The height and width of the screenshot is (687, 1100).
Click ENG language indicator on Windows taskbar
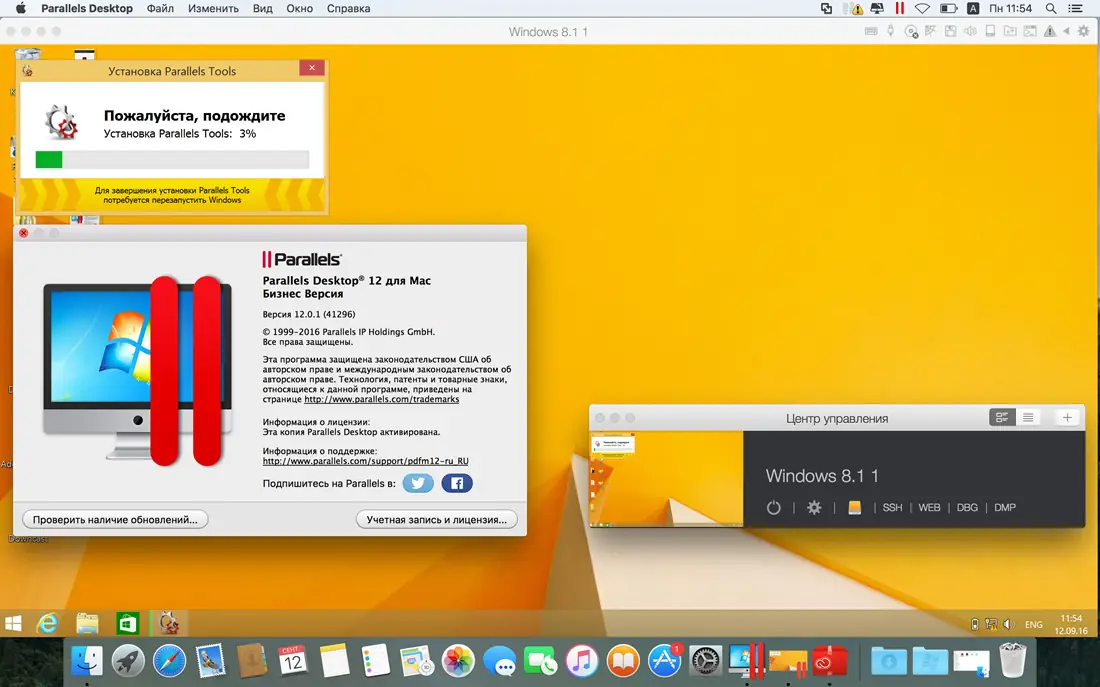(1033, 625)
